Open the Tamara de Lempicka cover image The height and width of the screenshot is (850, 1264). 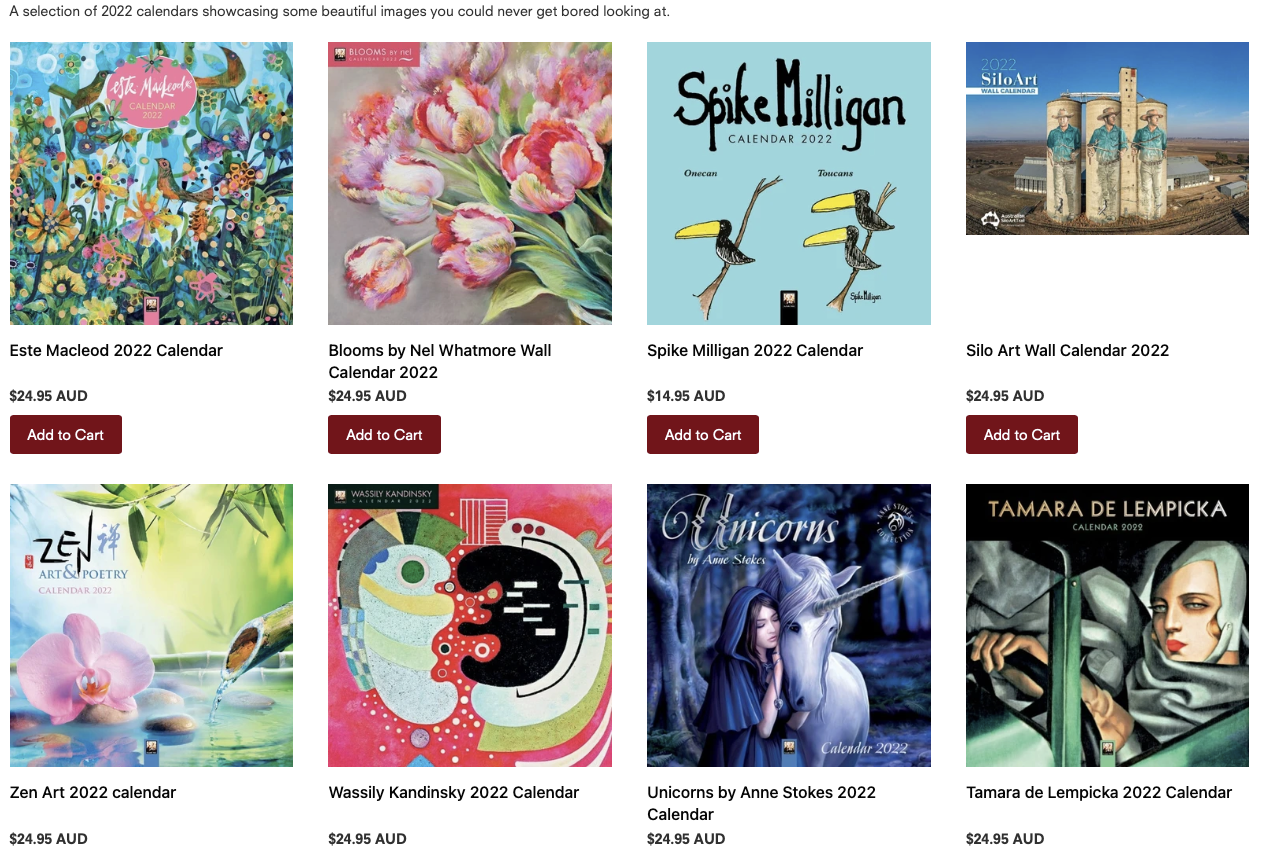point(1107,625)
